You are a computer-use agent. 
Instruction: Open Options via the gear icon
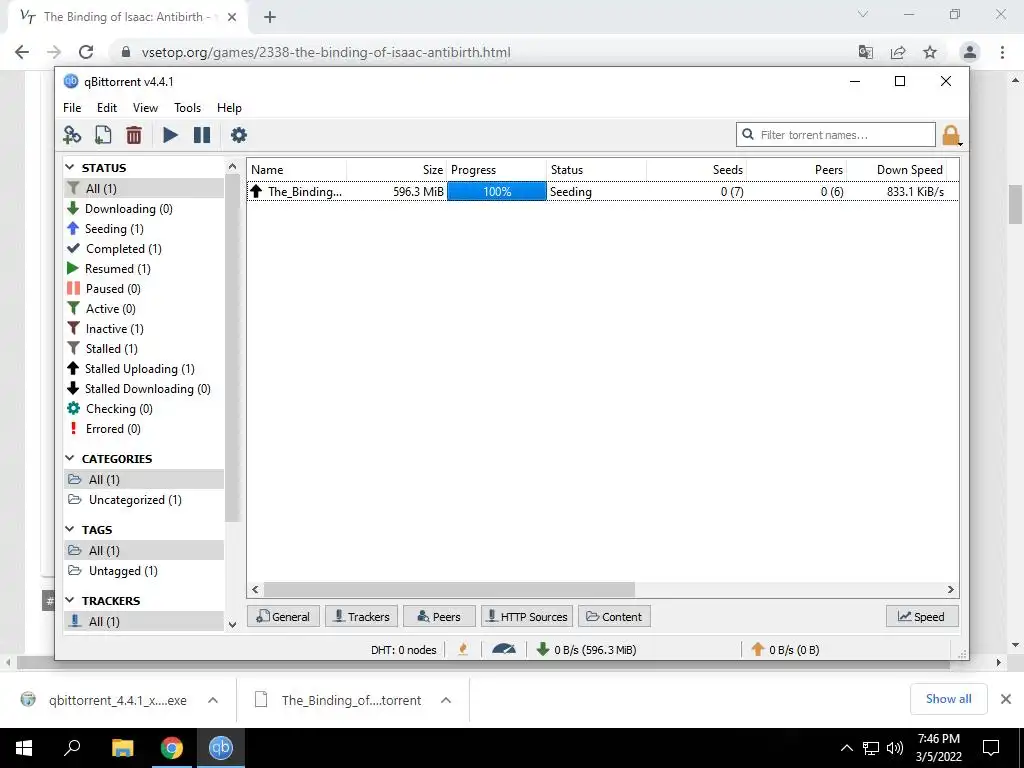point(239,135)
